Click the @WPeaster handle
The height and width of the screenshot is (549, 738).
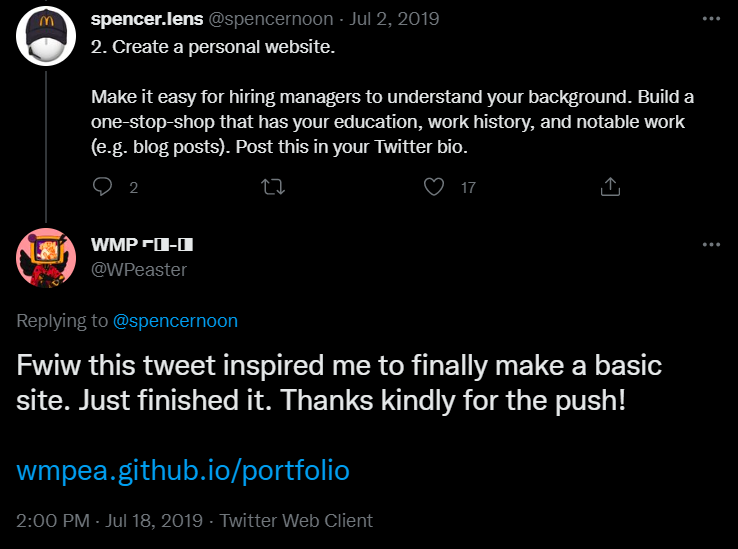[138, 269]
